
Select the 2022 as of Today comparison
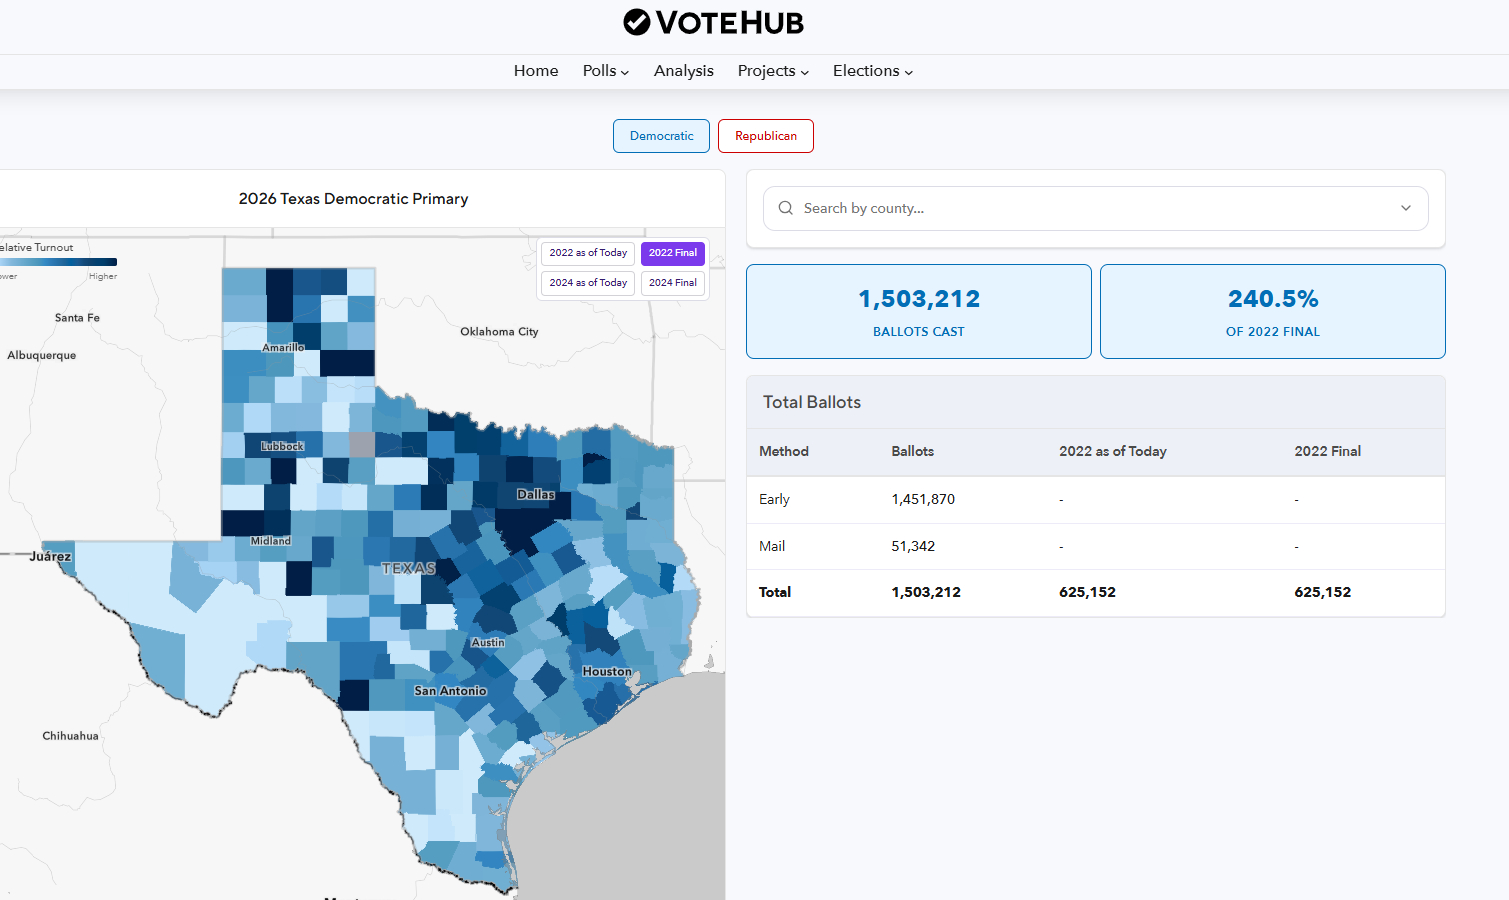coord(588,253)
